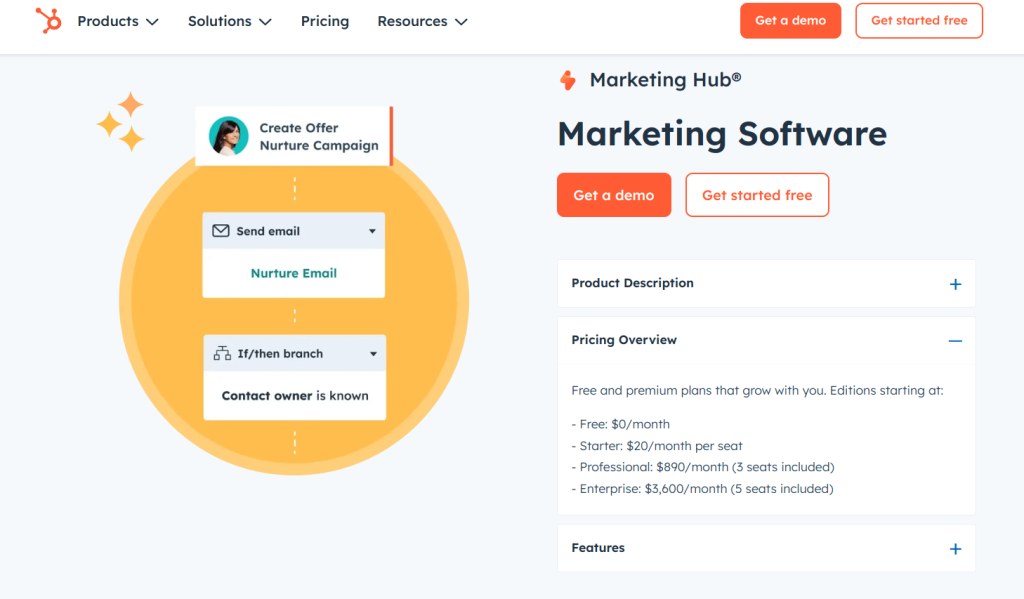Expand the Resources chevron arrow
Image resolution: width=1024 pixels, height=599 pixels.
(x=461, y=22)
